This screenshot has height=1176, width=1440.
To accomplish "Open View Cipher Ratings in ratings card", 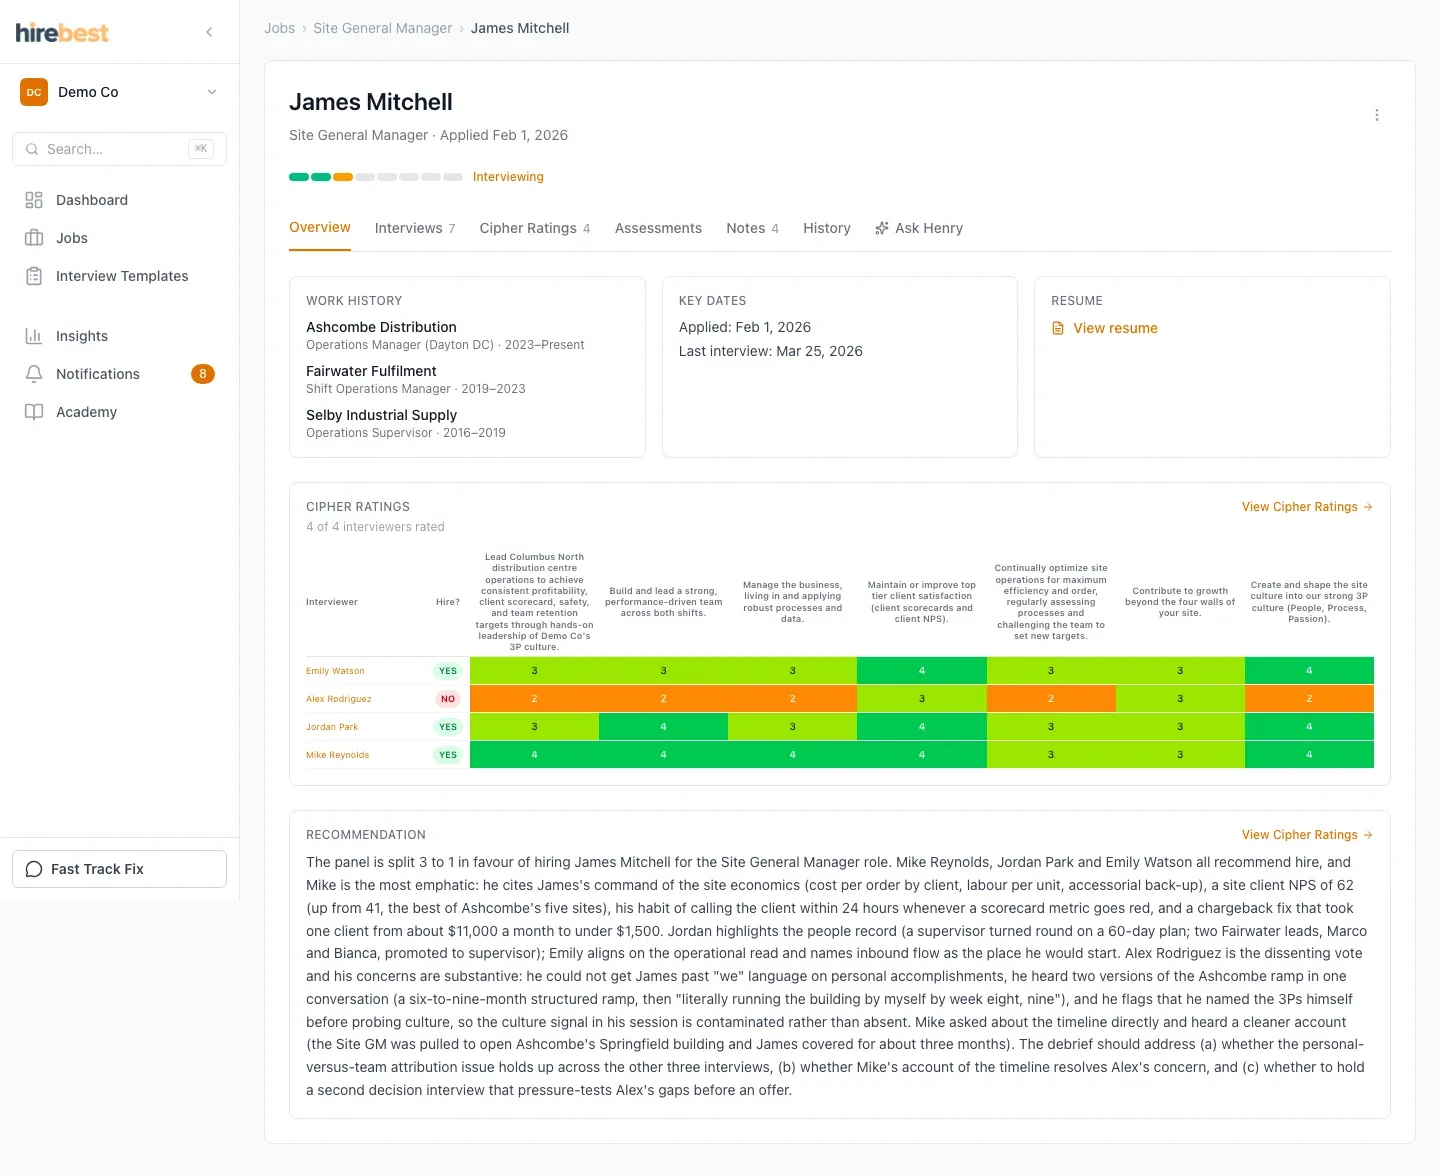I will [1307, 507].
